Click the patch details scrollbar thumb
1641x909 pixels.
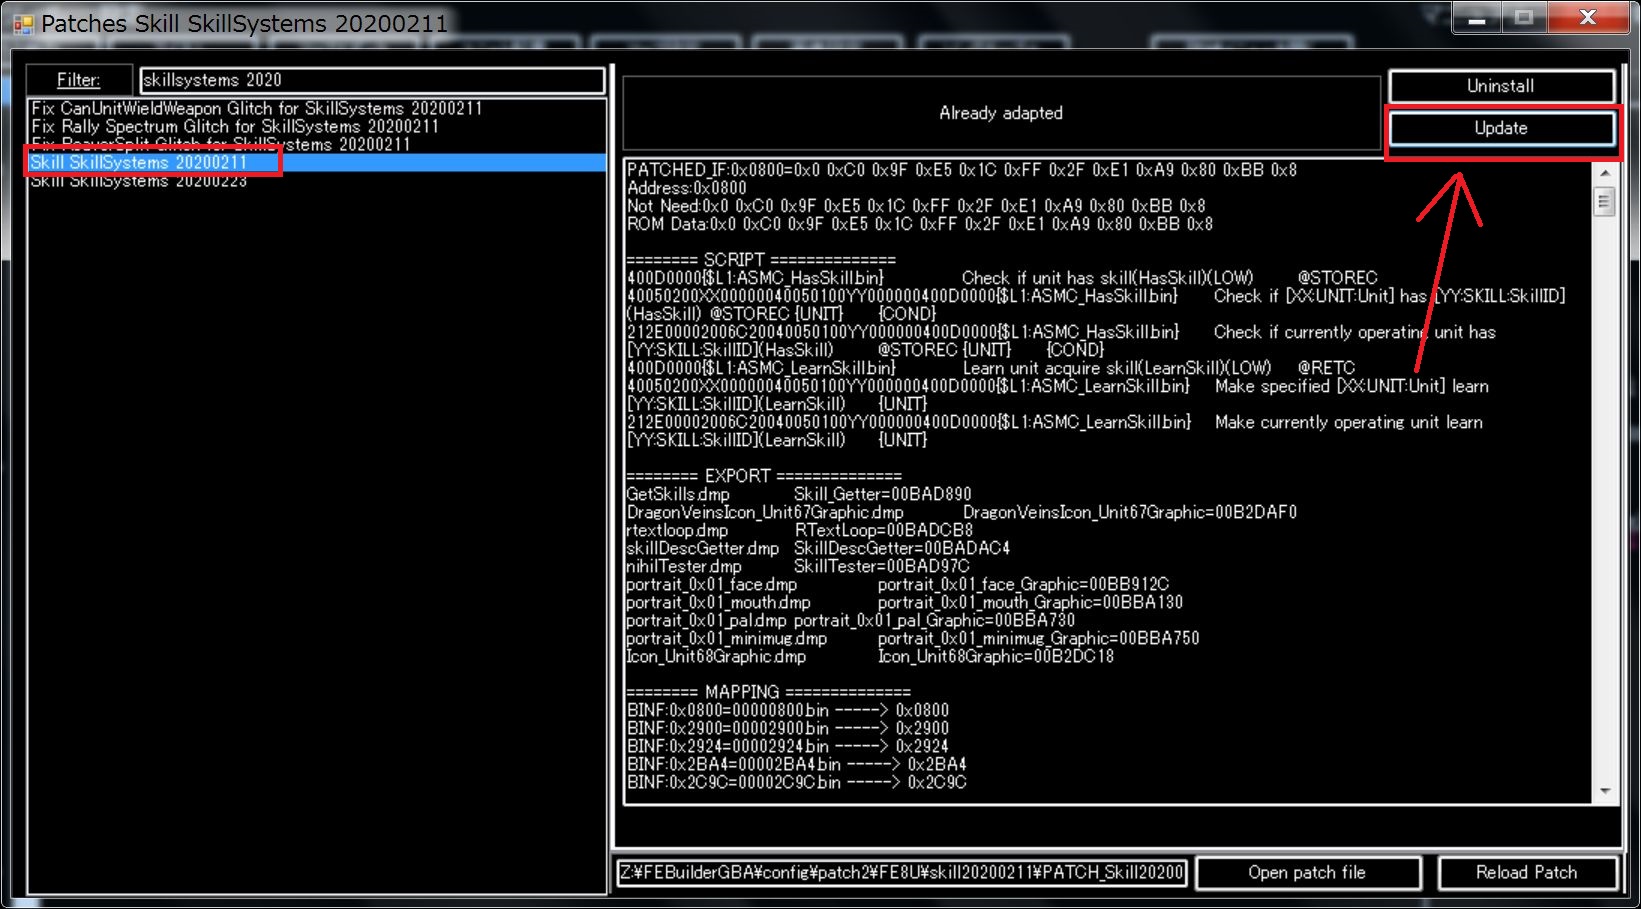coord(1605,202)
